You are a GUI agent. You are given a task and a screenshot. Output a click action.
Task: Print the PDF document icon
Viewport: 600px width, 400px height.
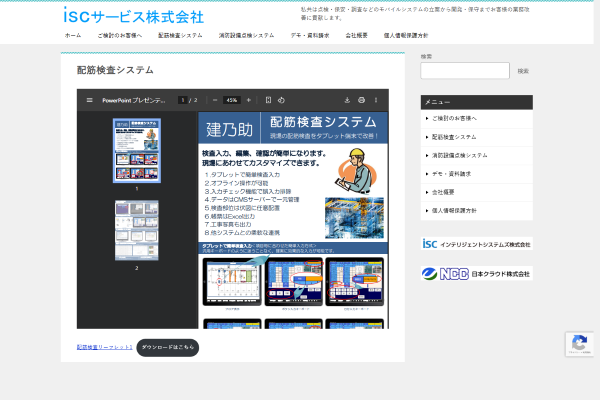[361, 100]
